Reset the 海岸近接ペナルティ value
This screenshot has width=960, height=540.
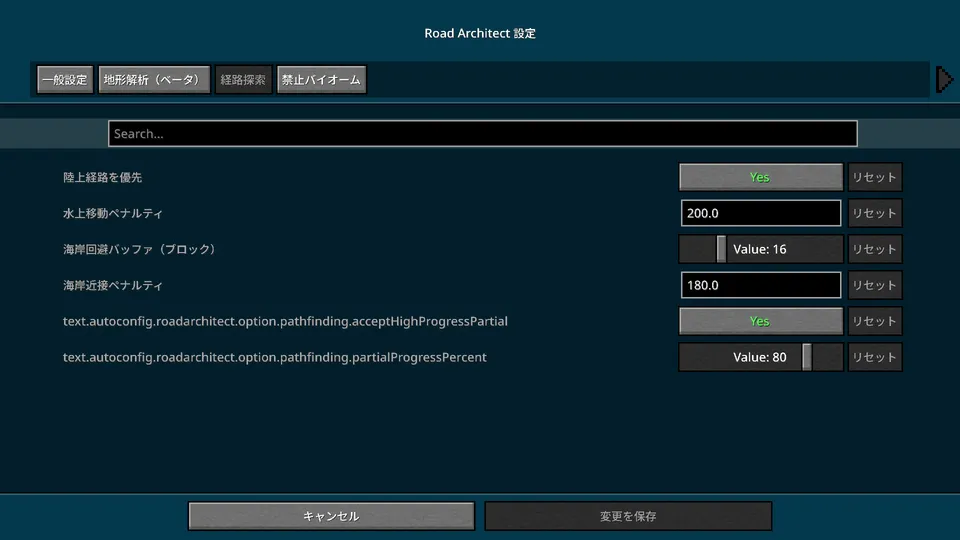(874, 285)
